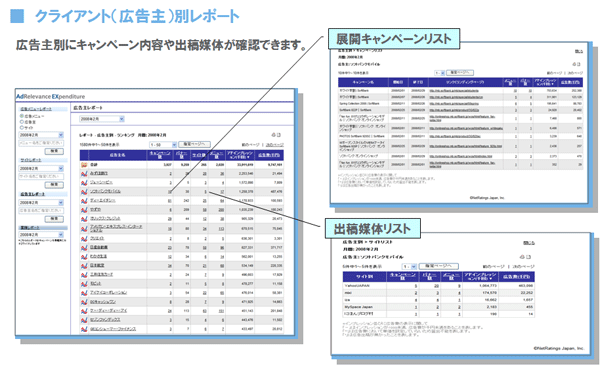
Task: Click mixi row in site list
Action: [x=439, y=293]
